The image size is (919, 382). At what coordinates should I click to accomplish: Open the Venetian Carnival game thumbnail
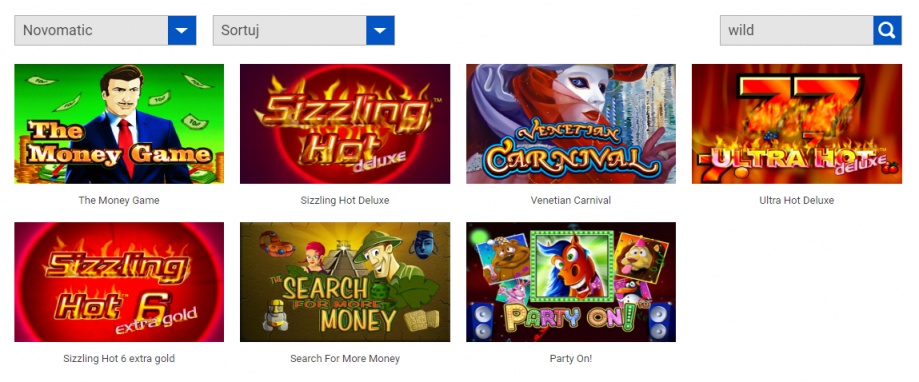(x=571, y=124)
